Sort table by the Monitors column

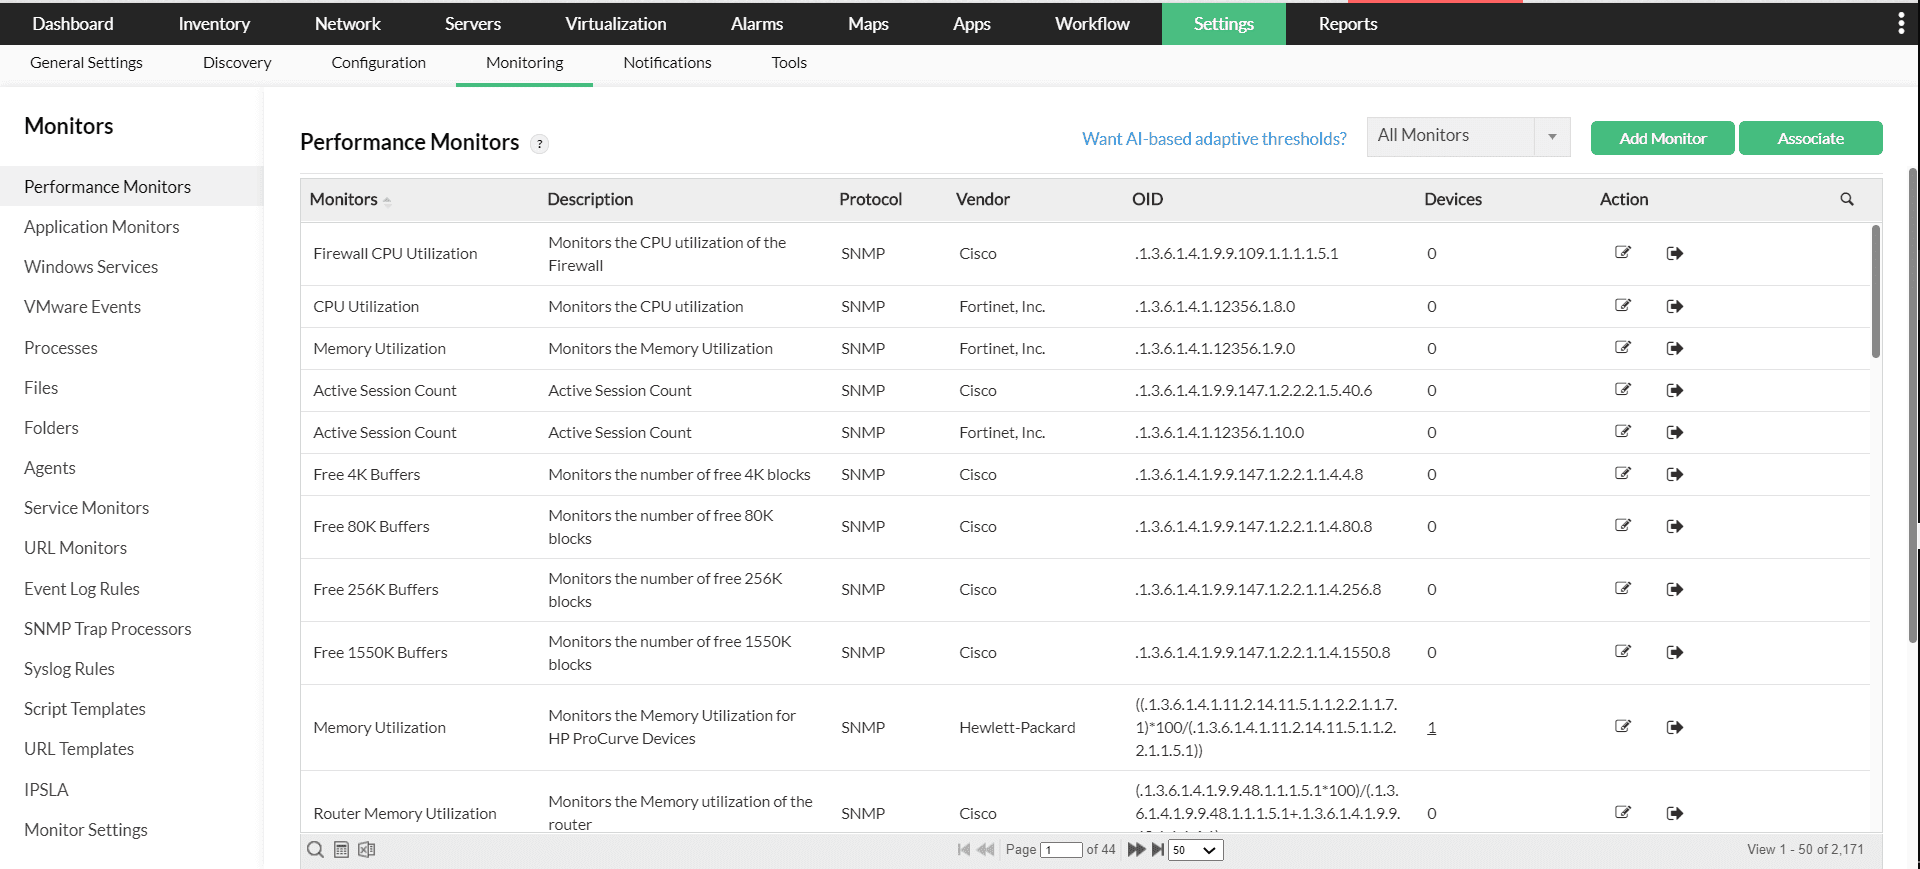pos(344,199)
